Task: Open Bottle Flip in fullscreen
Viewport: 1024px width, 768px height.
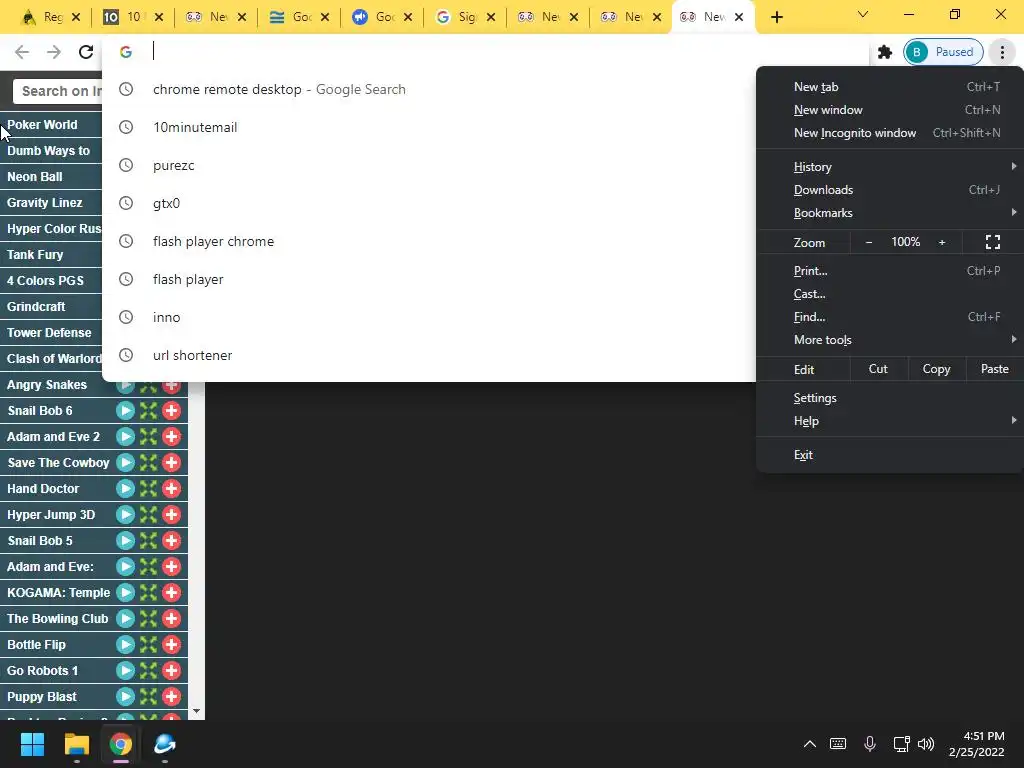Action: (x=149, y=645)
